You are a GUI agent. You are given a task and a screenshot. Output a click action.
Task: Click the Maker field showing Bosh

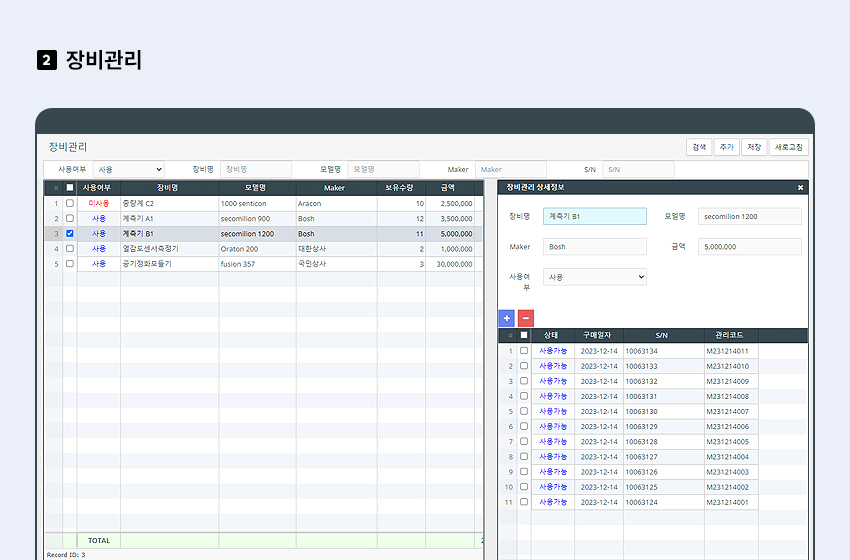(x=595, y=247)
